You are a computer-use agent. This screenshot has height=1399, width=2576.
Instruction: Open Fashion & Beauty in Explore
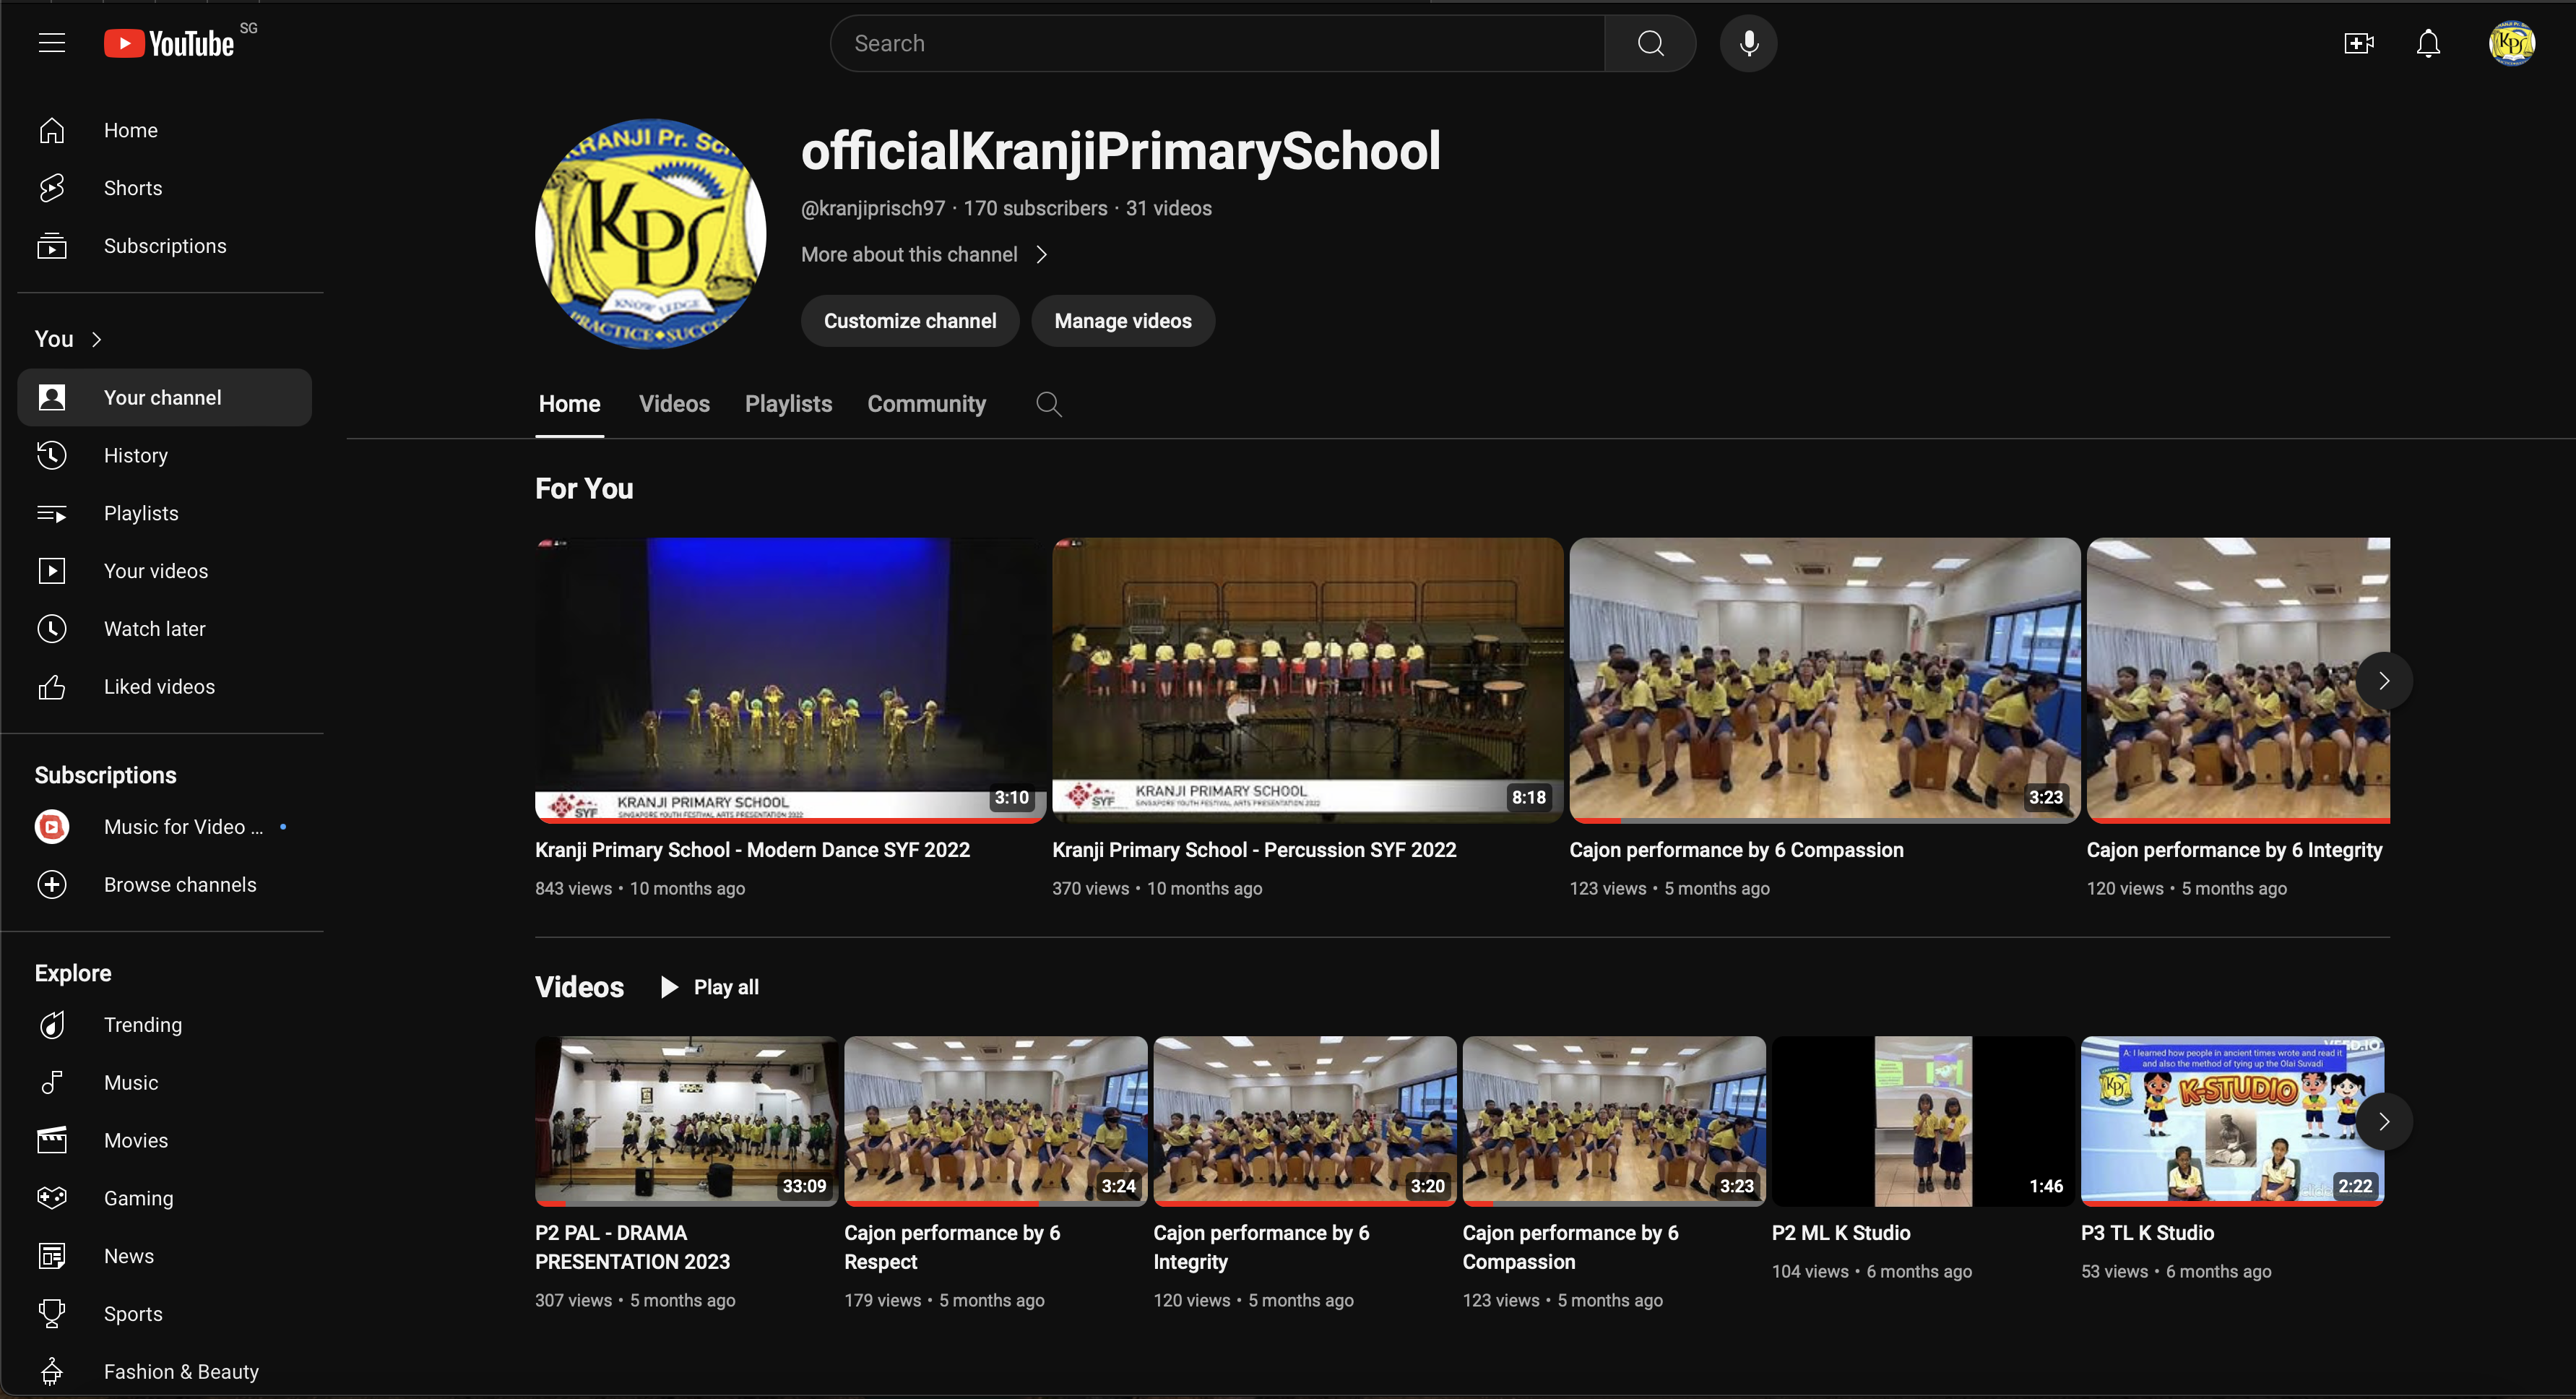coord(165,1372)
